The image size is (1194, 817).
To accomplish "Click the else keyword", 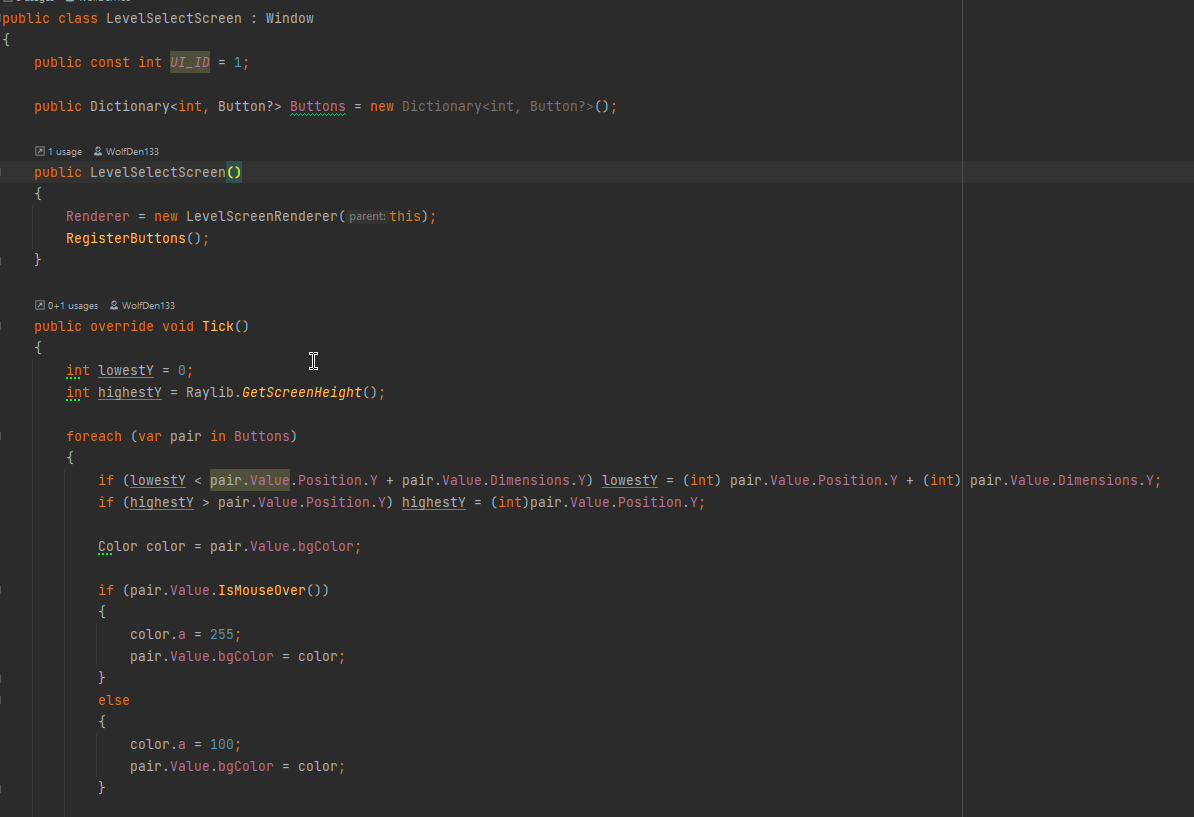I will point(113,701).
